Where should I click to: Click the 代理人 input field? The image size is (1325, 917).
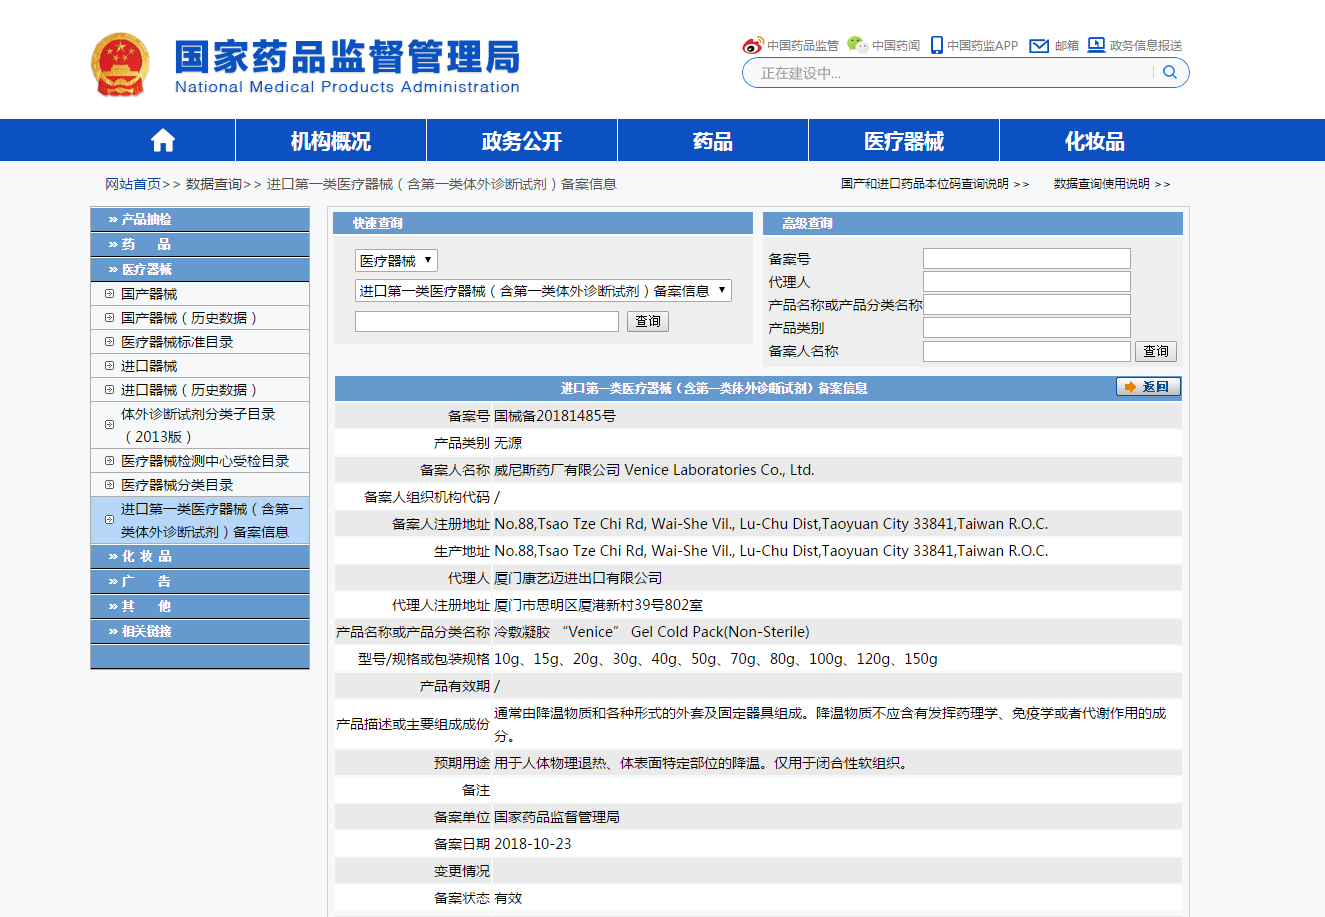[x=1027, y=282]
